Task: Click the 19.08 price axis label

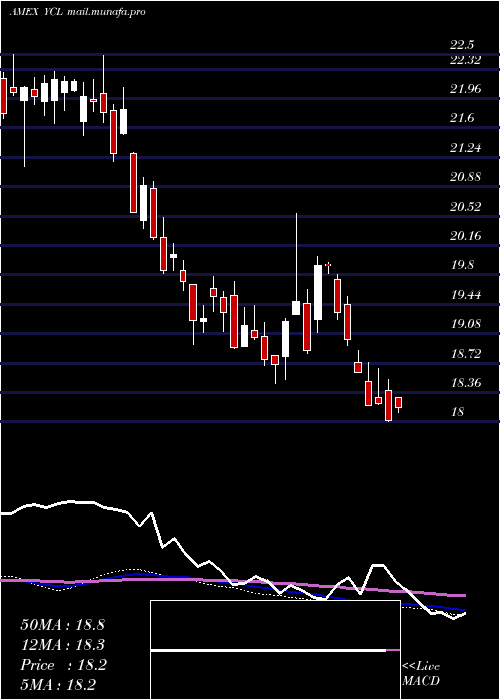Action: point(465,324)
